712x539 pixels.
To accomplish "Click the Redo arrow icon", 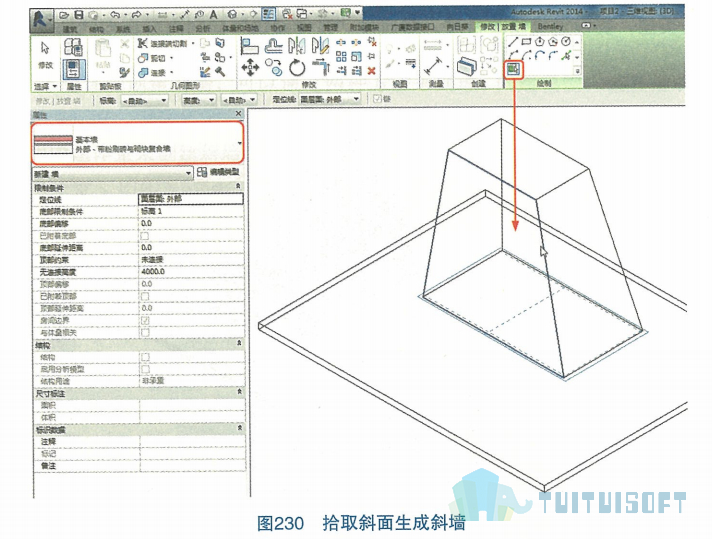I will coord(136,15).
